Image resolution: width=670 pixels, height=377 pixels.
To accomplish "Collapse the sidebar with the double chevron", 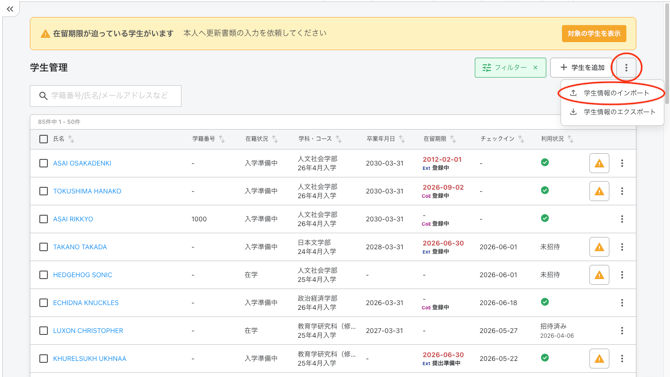I will coord(10,9).
